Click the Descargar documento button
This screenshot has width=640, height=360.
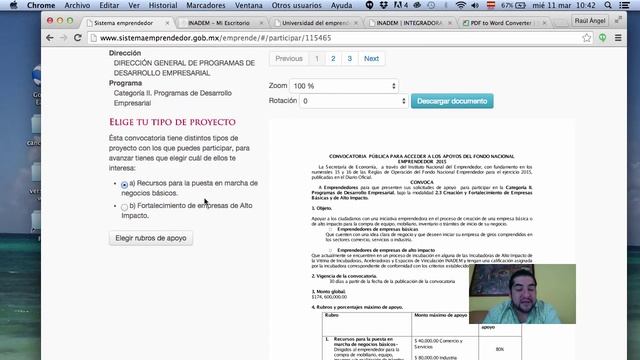(452, 101)
